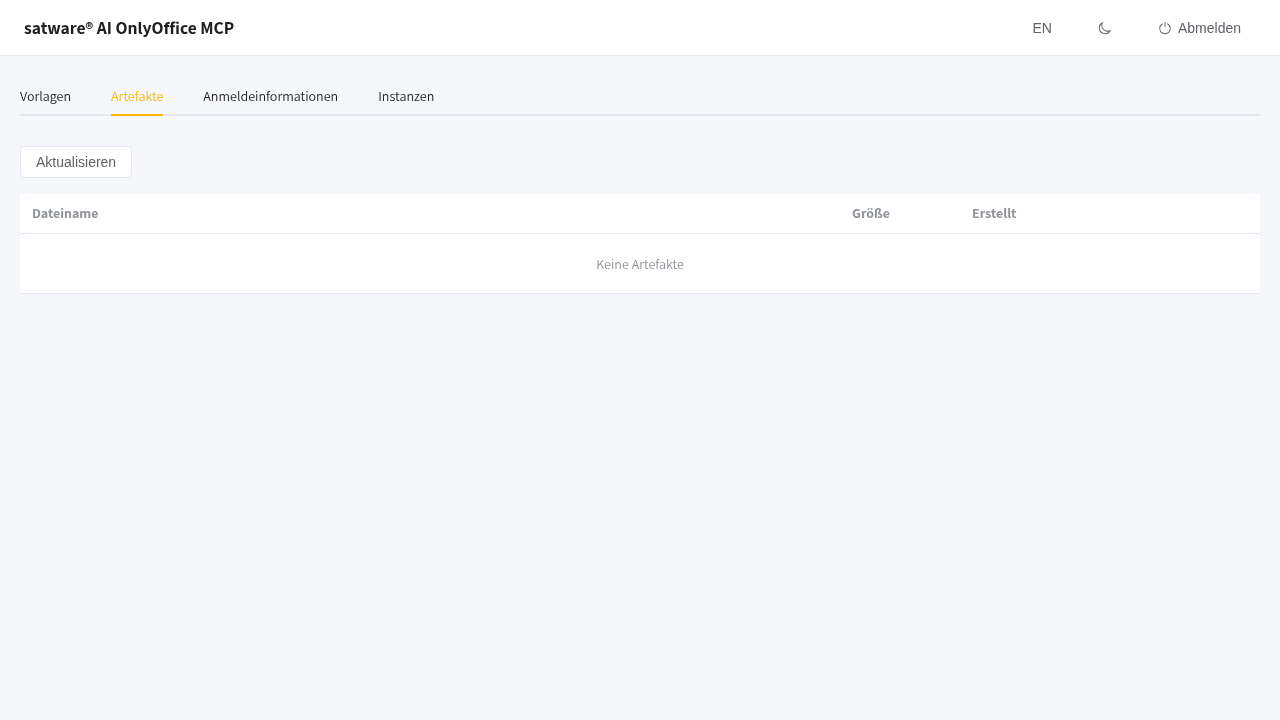1280x720 pixels.
Task: Click the power icon beside Abmelden
Action: click(1165, 28)
